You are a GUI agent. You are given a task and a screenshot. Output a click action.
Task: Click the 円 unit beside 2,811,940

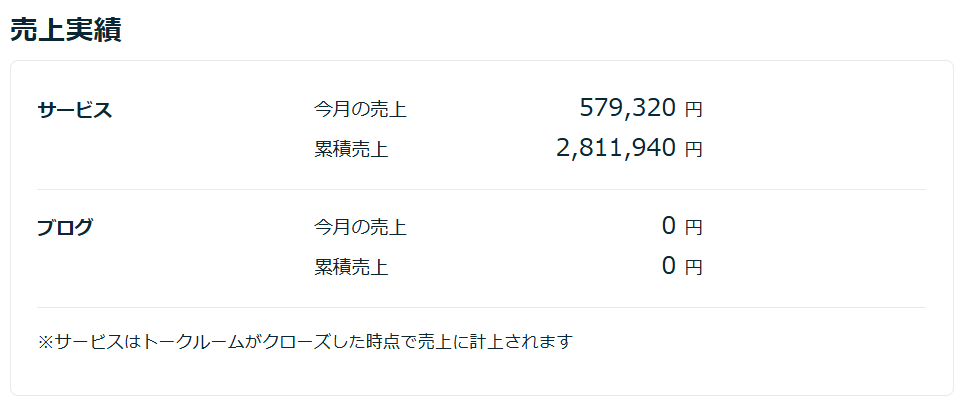[x=693, y=150]
